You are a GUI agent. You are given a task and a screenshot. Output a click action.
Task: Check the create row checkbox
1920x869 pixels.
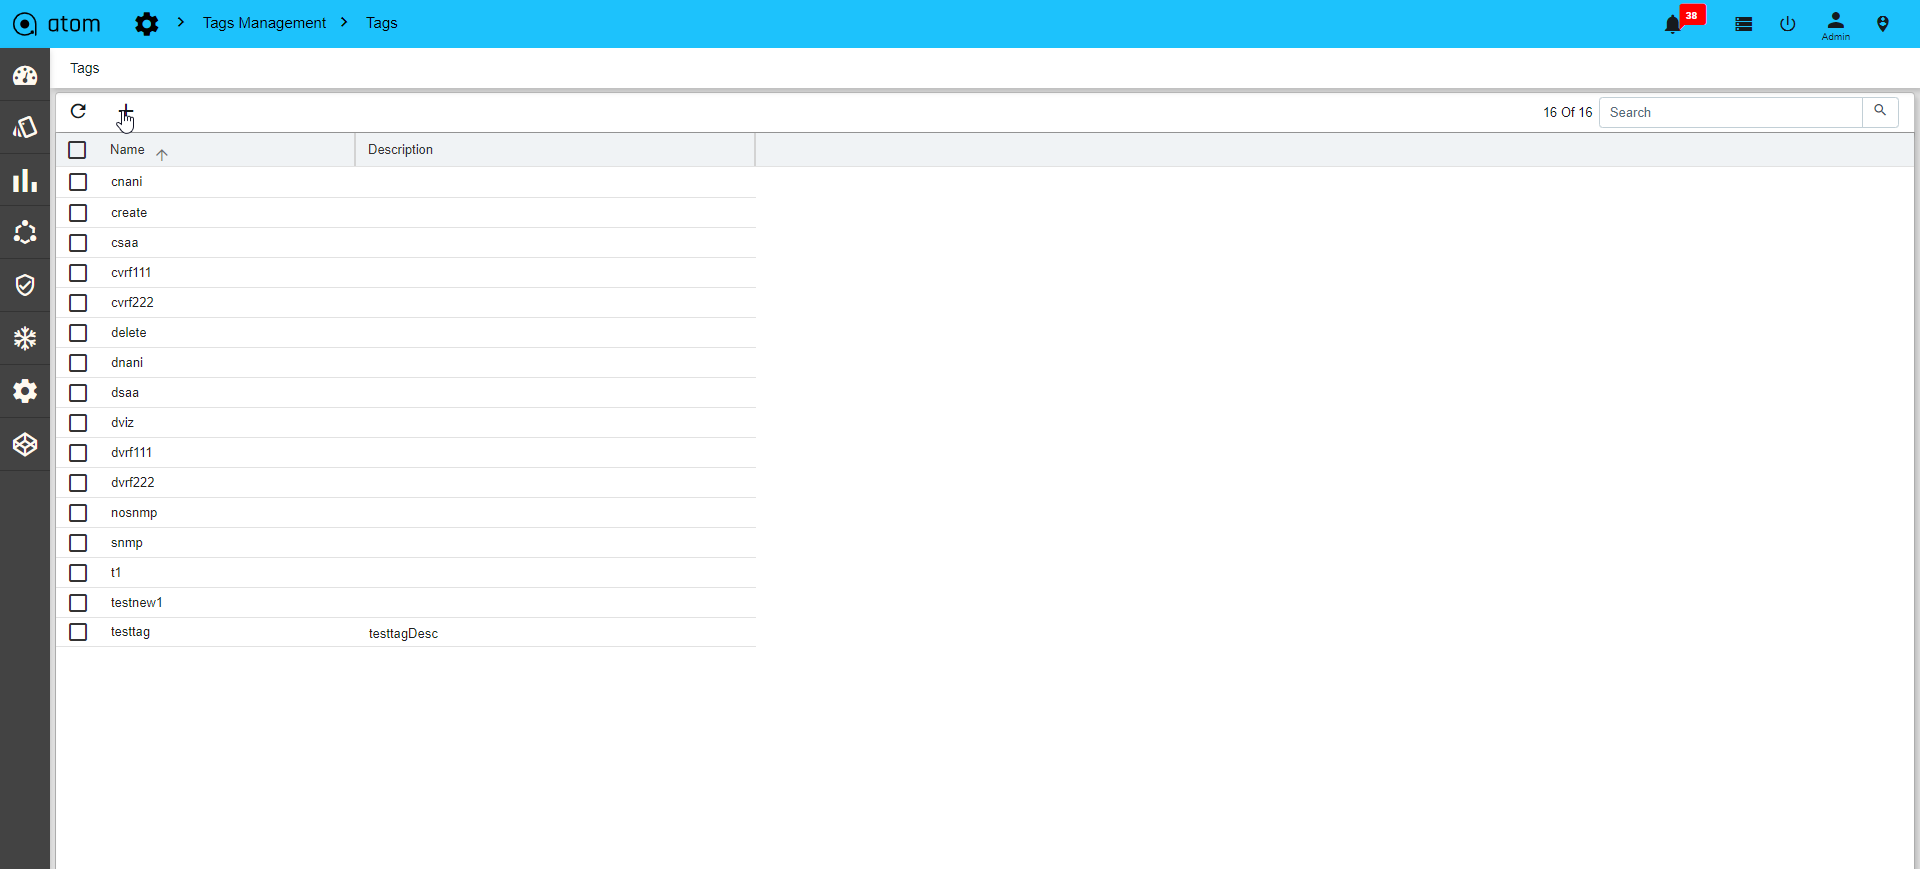[x=78, y=213]
